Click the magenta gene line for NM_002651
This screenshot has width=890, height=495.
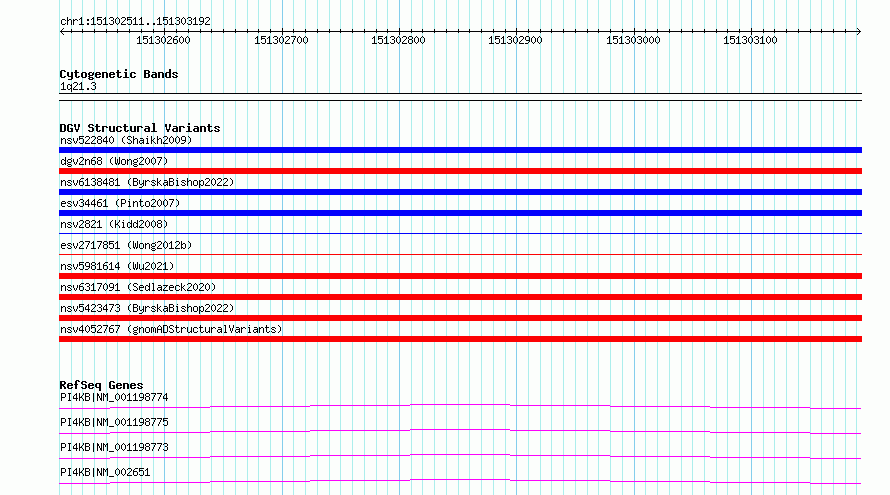[460, 481]
